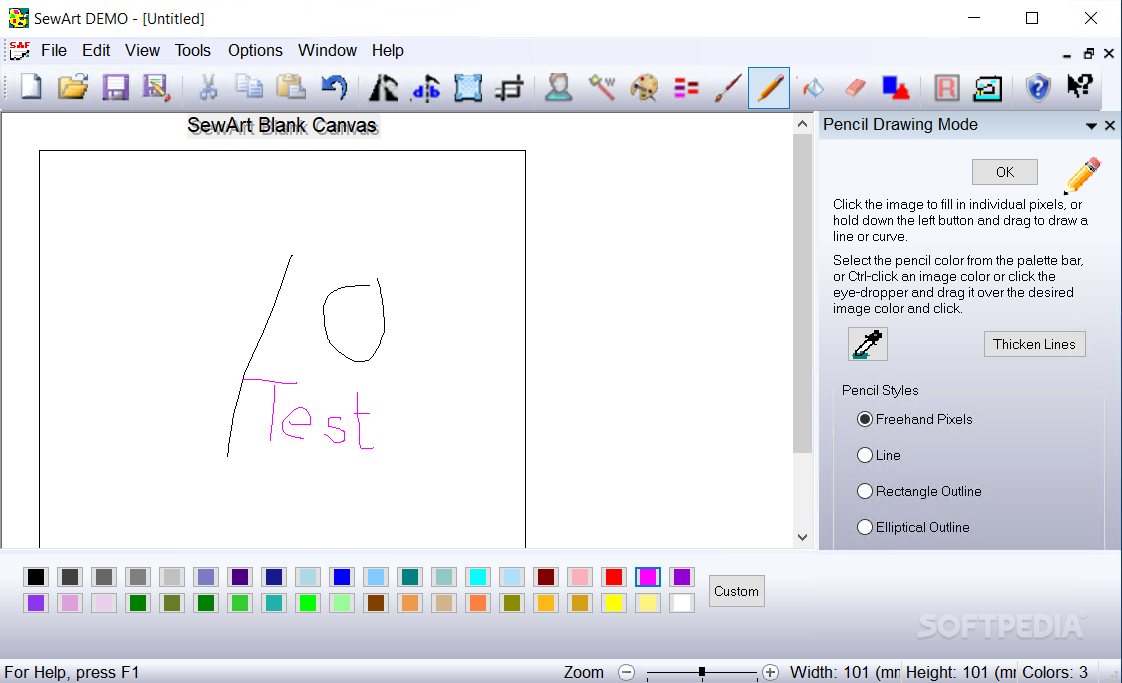Open the portrait image wizard icon
The image size is (1122, 683).
[x=559, y=87]
